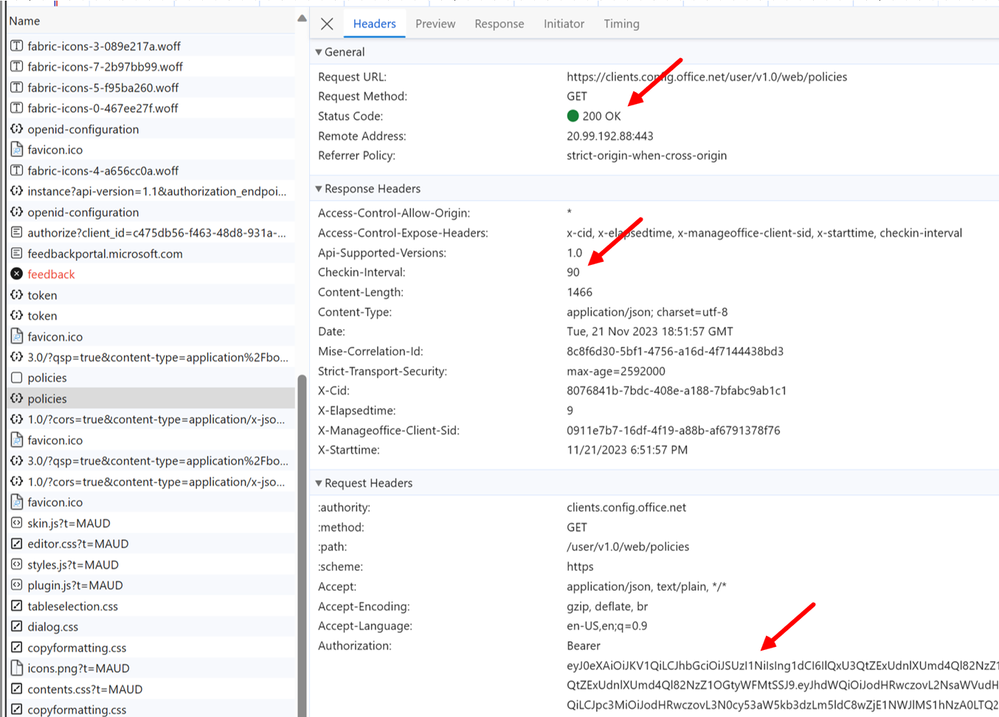Open the Initiator tab

coord(564,24)
